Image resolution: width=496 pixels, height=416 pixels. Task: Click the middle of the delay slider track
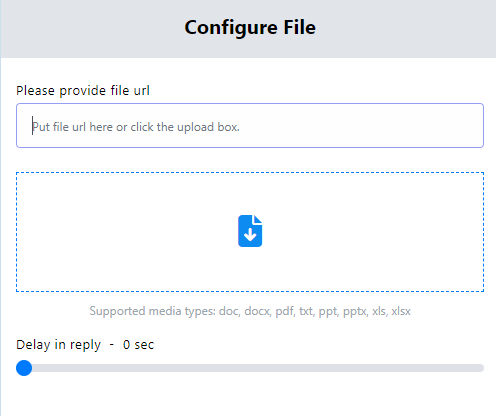coord(250,368)
